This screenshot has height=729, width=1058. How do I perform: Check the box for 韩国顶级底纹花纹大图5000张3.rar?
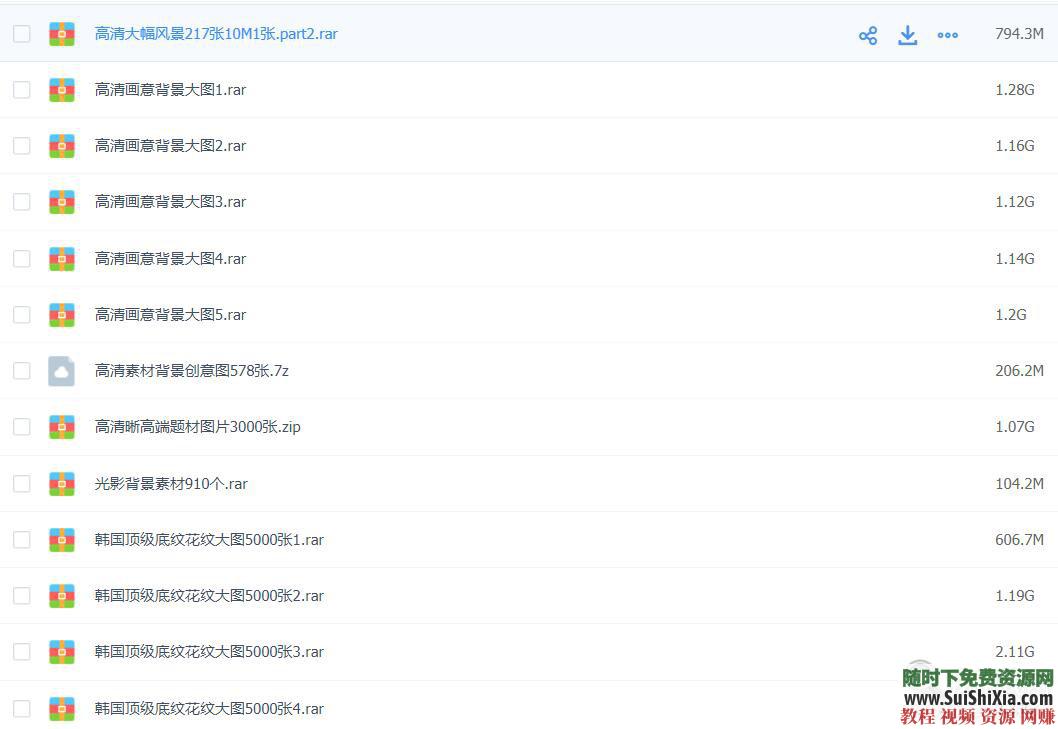coord(21,651)
